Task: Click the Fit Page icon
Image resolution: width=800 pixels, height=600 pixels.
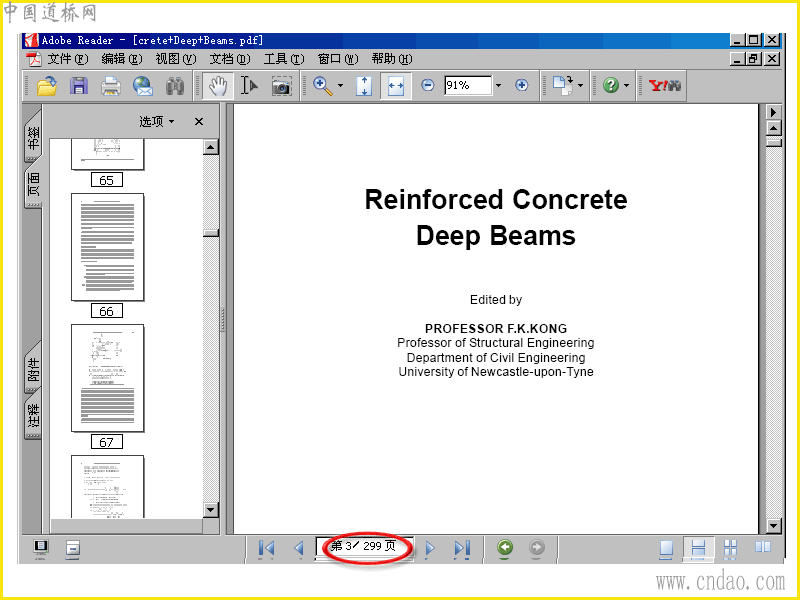Action: (x=364, y=86)
